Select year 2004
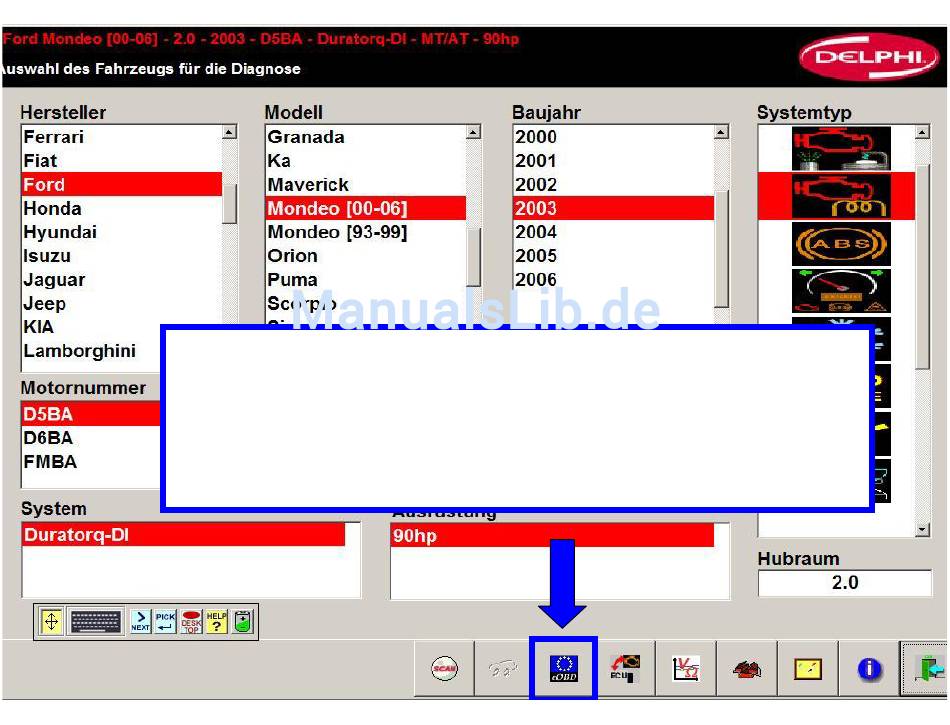This screenshot has height=725, width=950. click(614, 232)
